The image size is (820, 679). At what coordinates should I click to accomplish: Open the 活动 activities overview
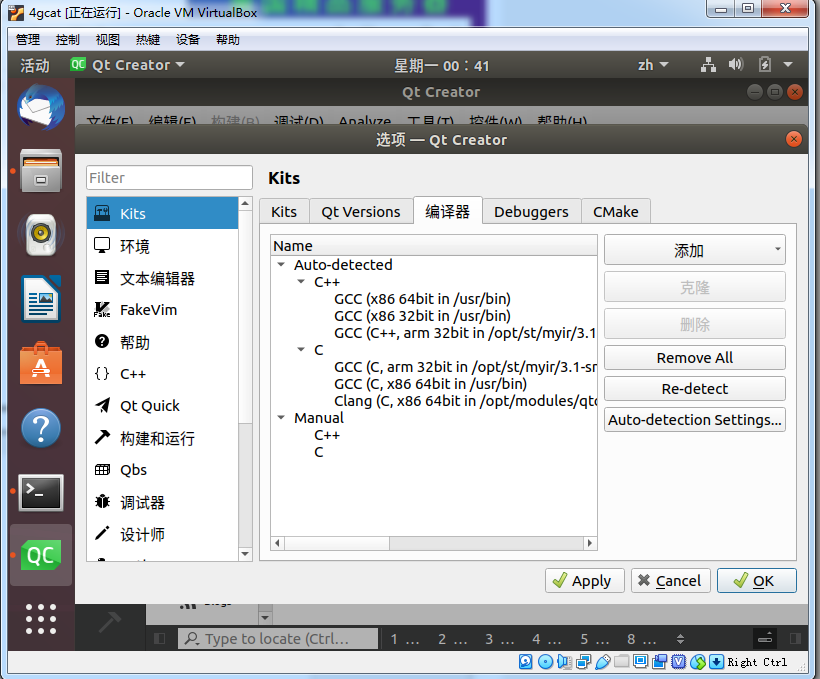tap(35, 65)
